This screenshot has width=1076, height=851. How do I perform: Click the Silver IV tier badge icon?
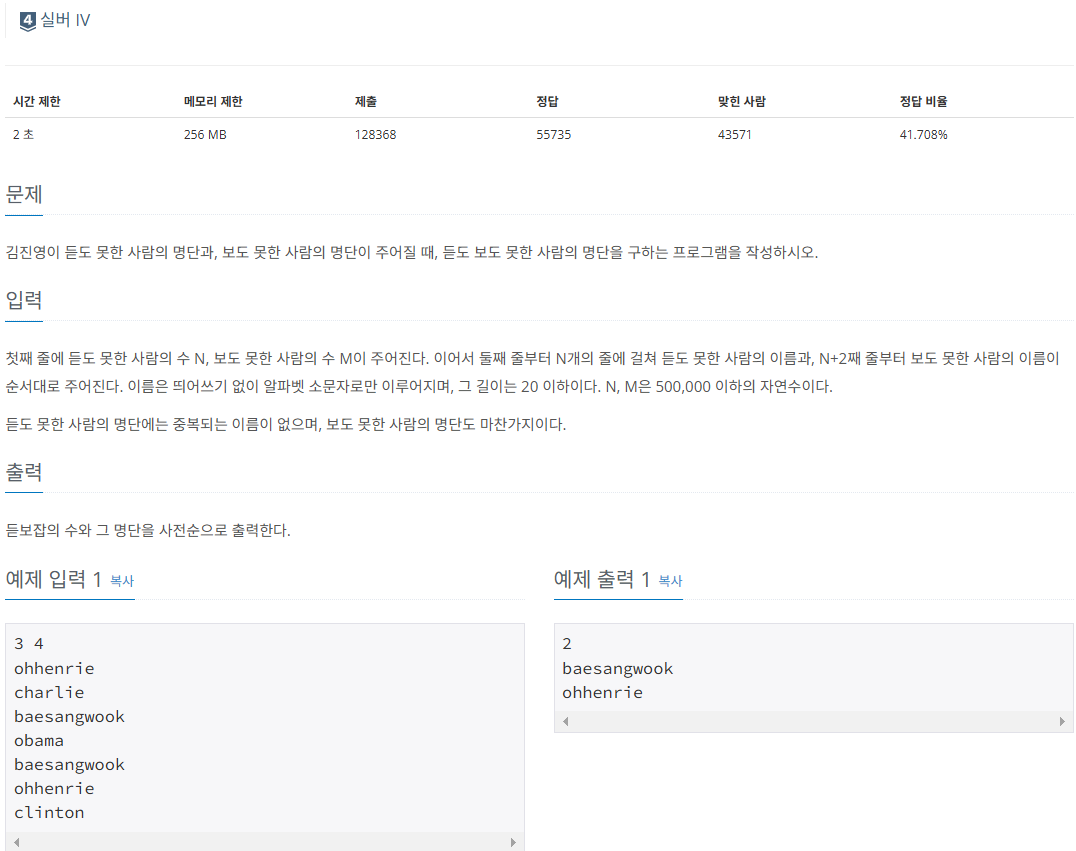[x=27, y=18]
